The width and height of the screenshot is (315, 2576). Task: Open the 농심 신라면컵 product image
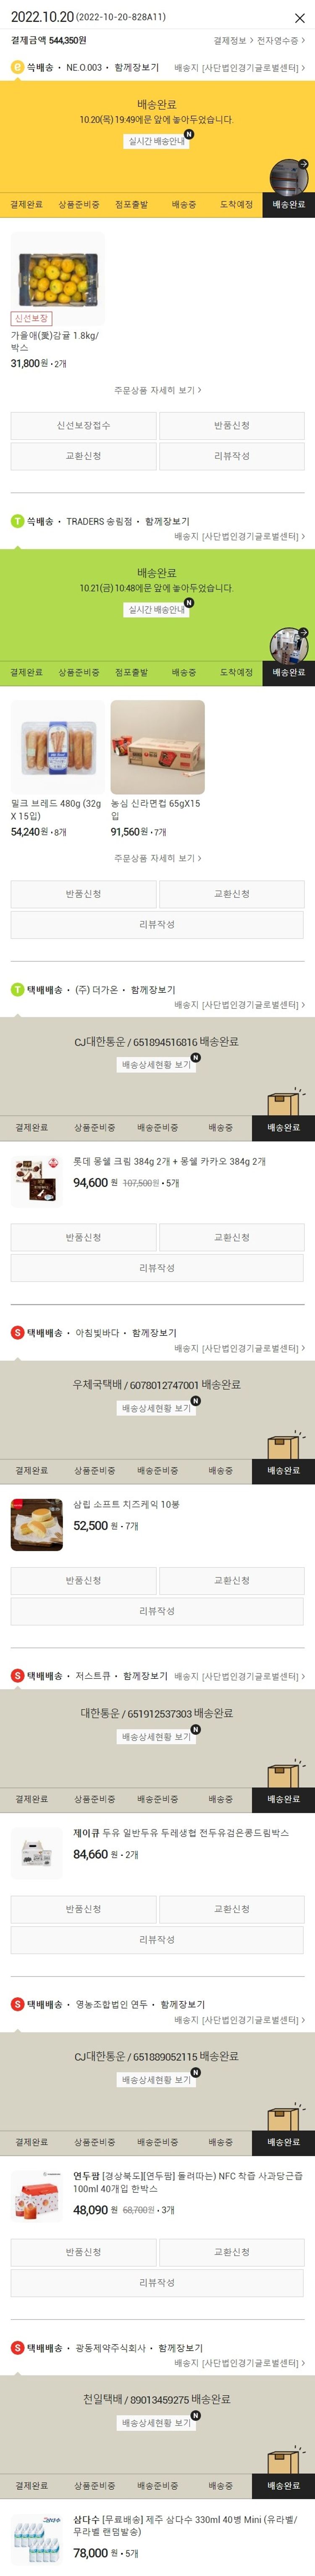157,747
